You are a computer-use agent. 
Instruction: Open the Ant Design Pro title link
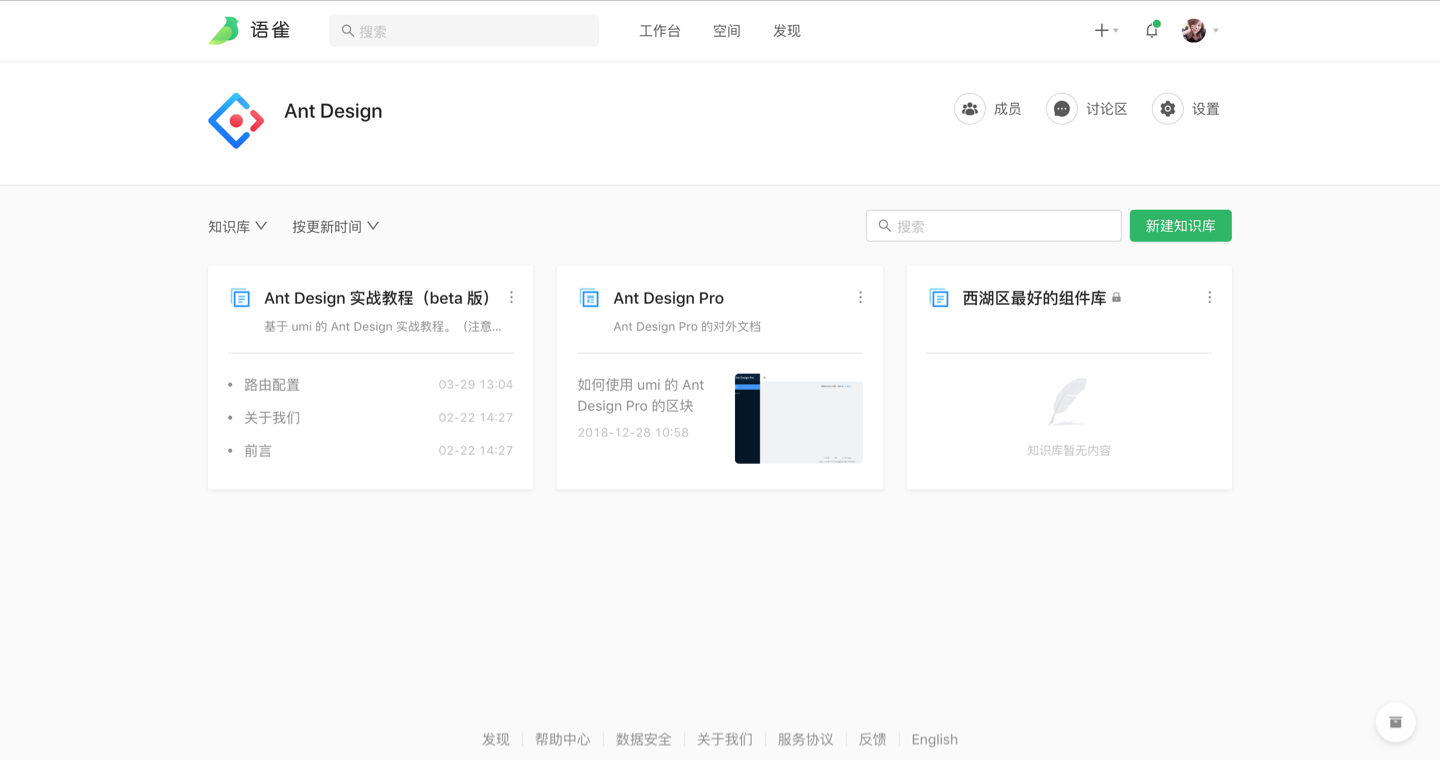click(668, 298)
